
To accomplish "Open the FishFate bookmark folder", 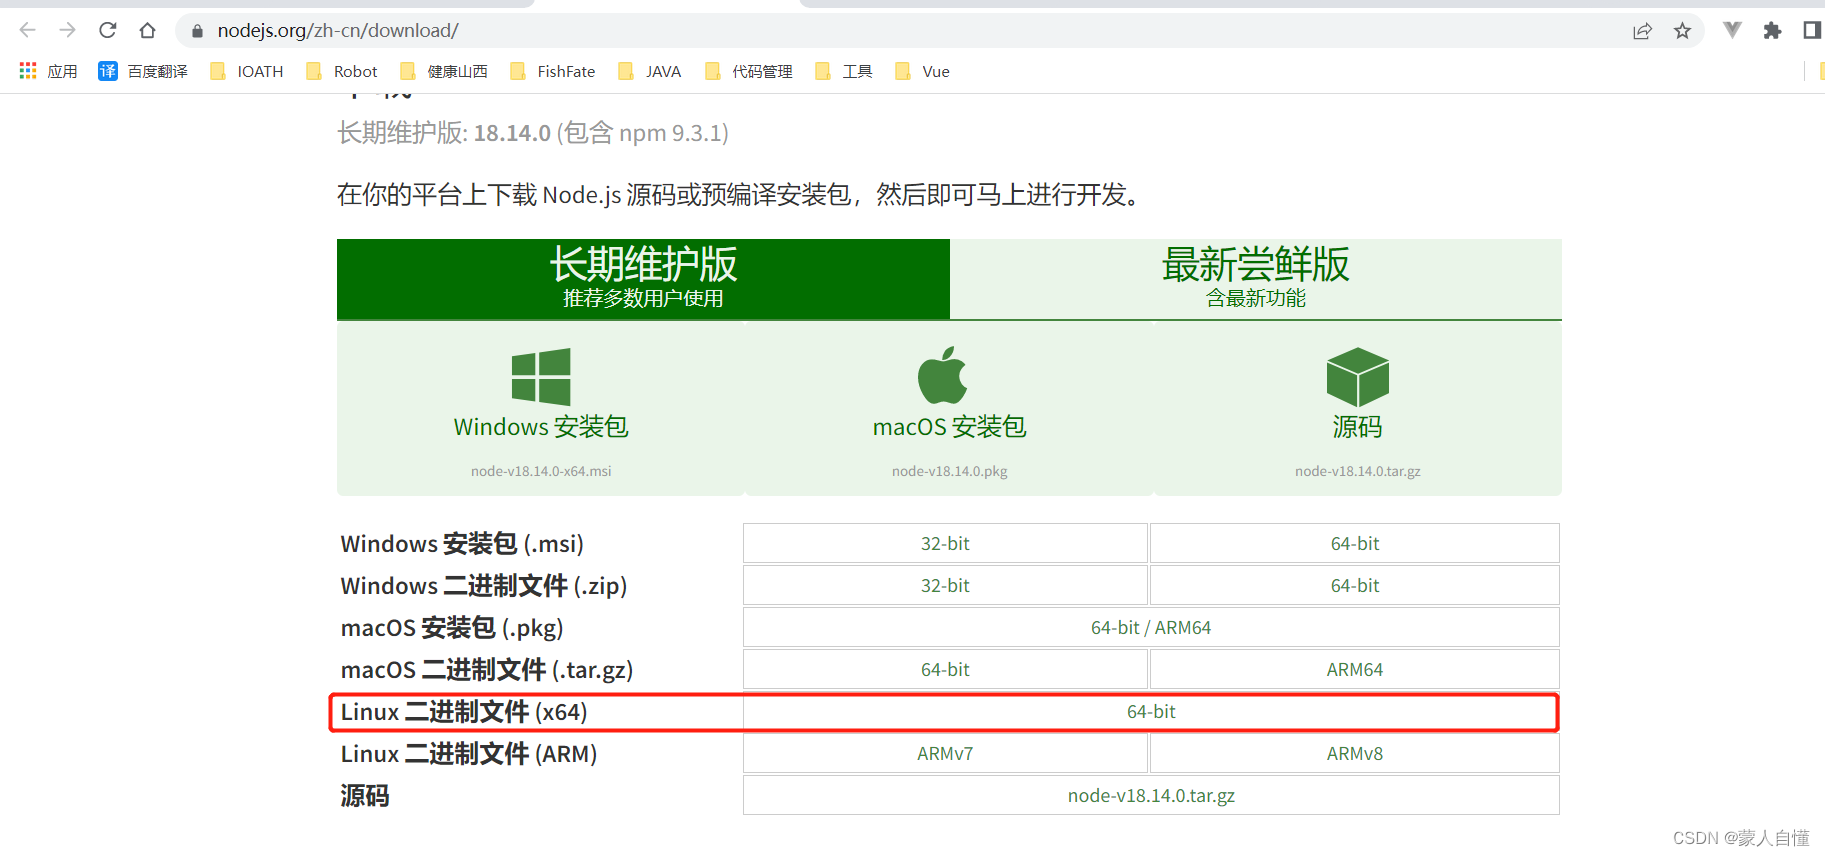I will [552, 71].
